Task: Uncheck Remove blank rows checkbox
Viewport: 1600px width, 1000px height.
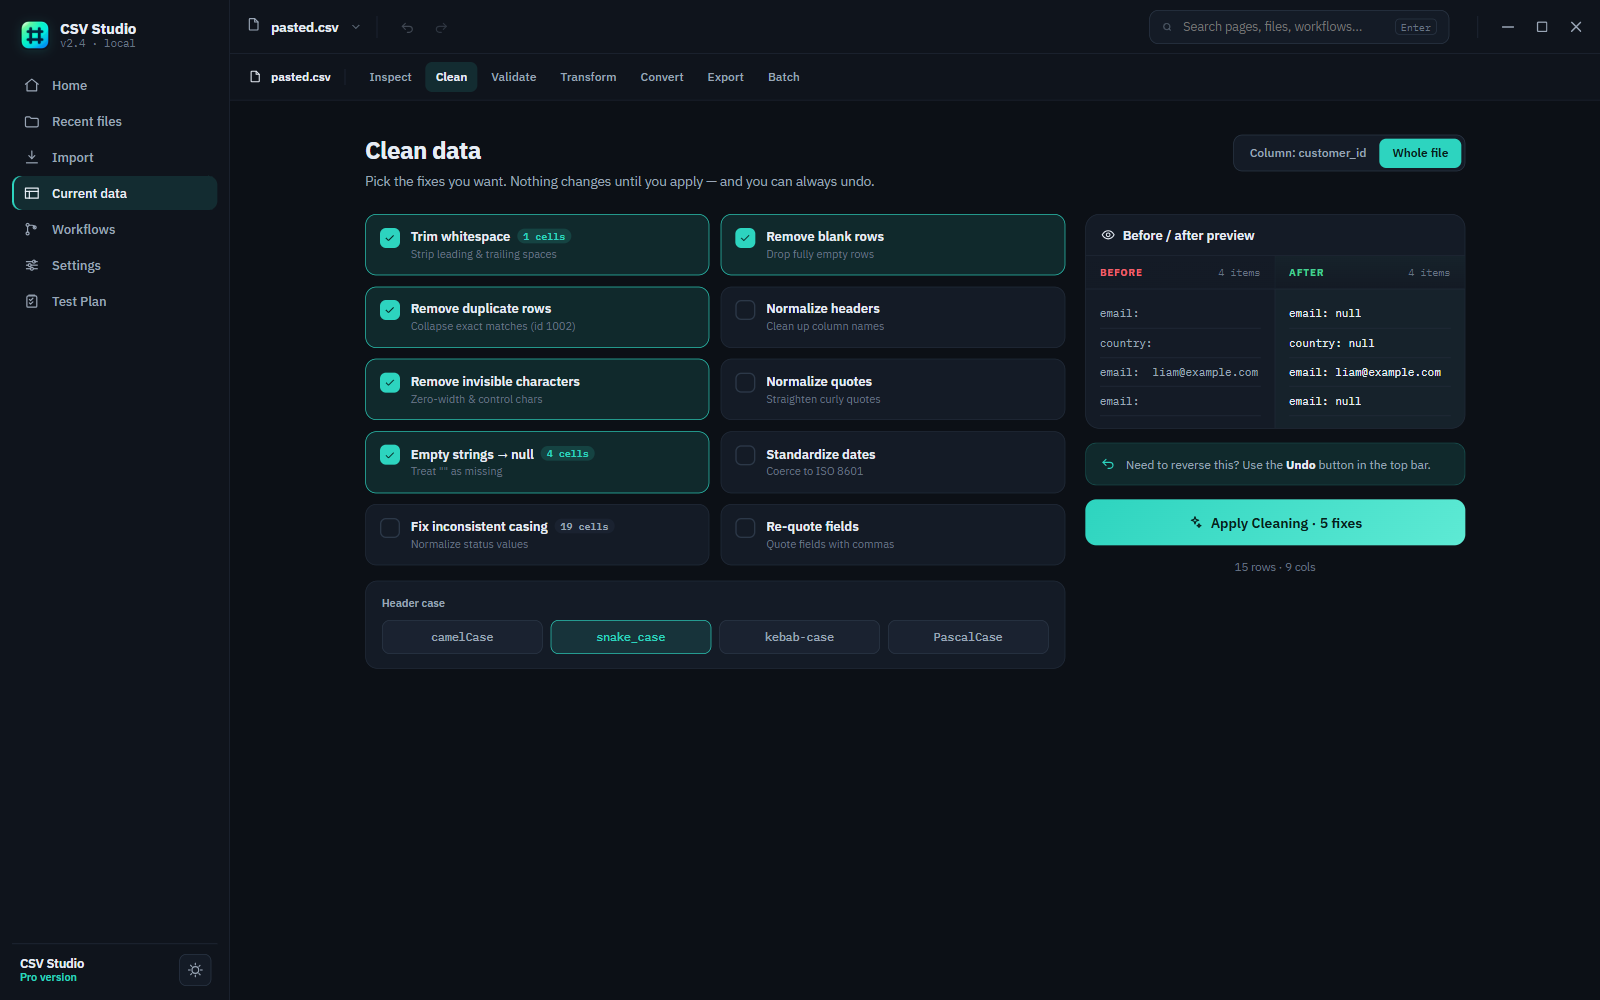Action: [x=745, y=238]
